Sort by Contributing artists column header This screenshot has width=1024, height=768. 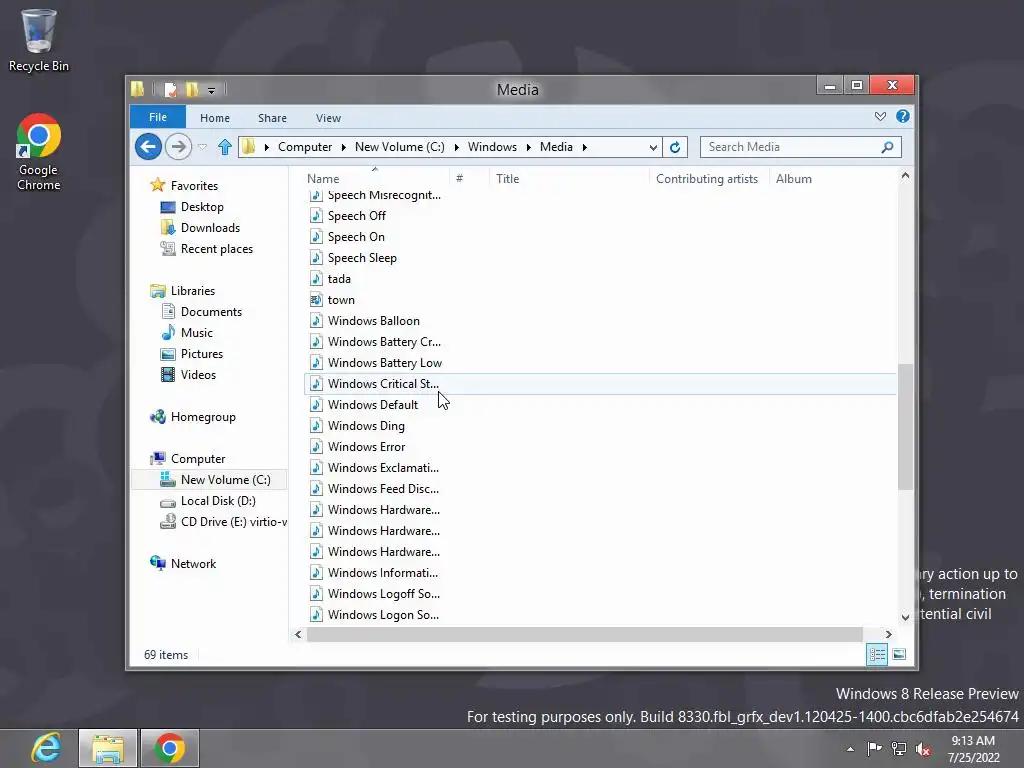click(x=710, y=178)
